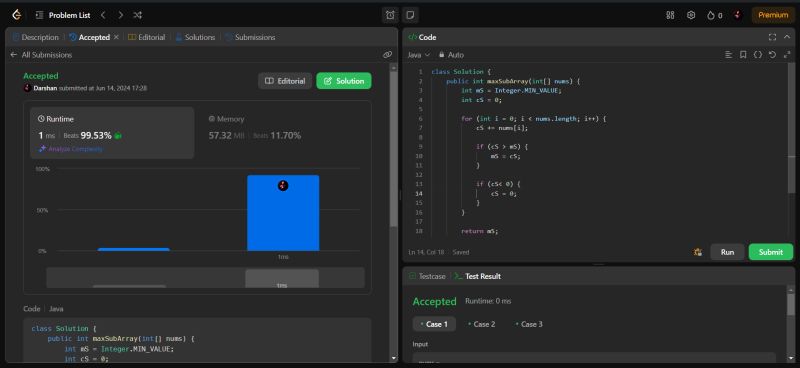
Task: Select Case 3 test case
Action: click(529, 324)
